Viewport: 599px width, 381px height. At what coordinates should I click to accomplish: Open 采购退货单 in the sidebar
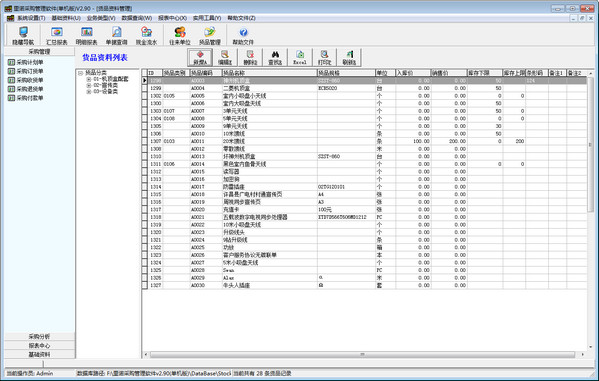[x=26, y=89]
